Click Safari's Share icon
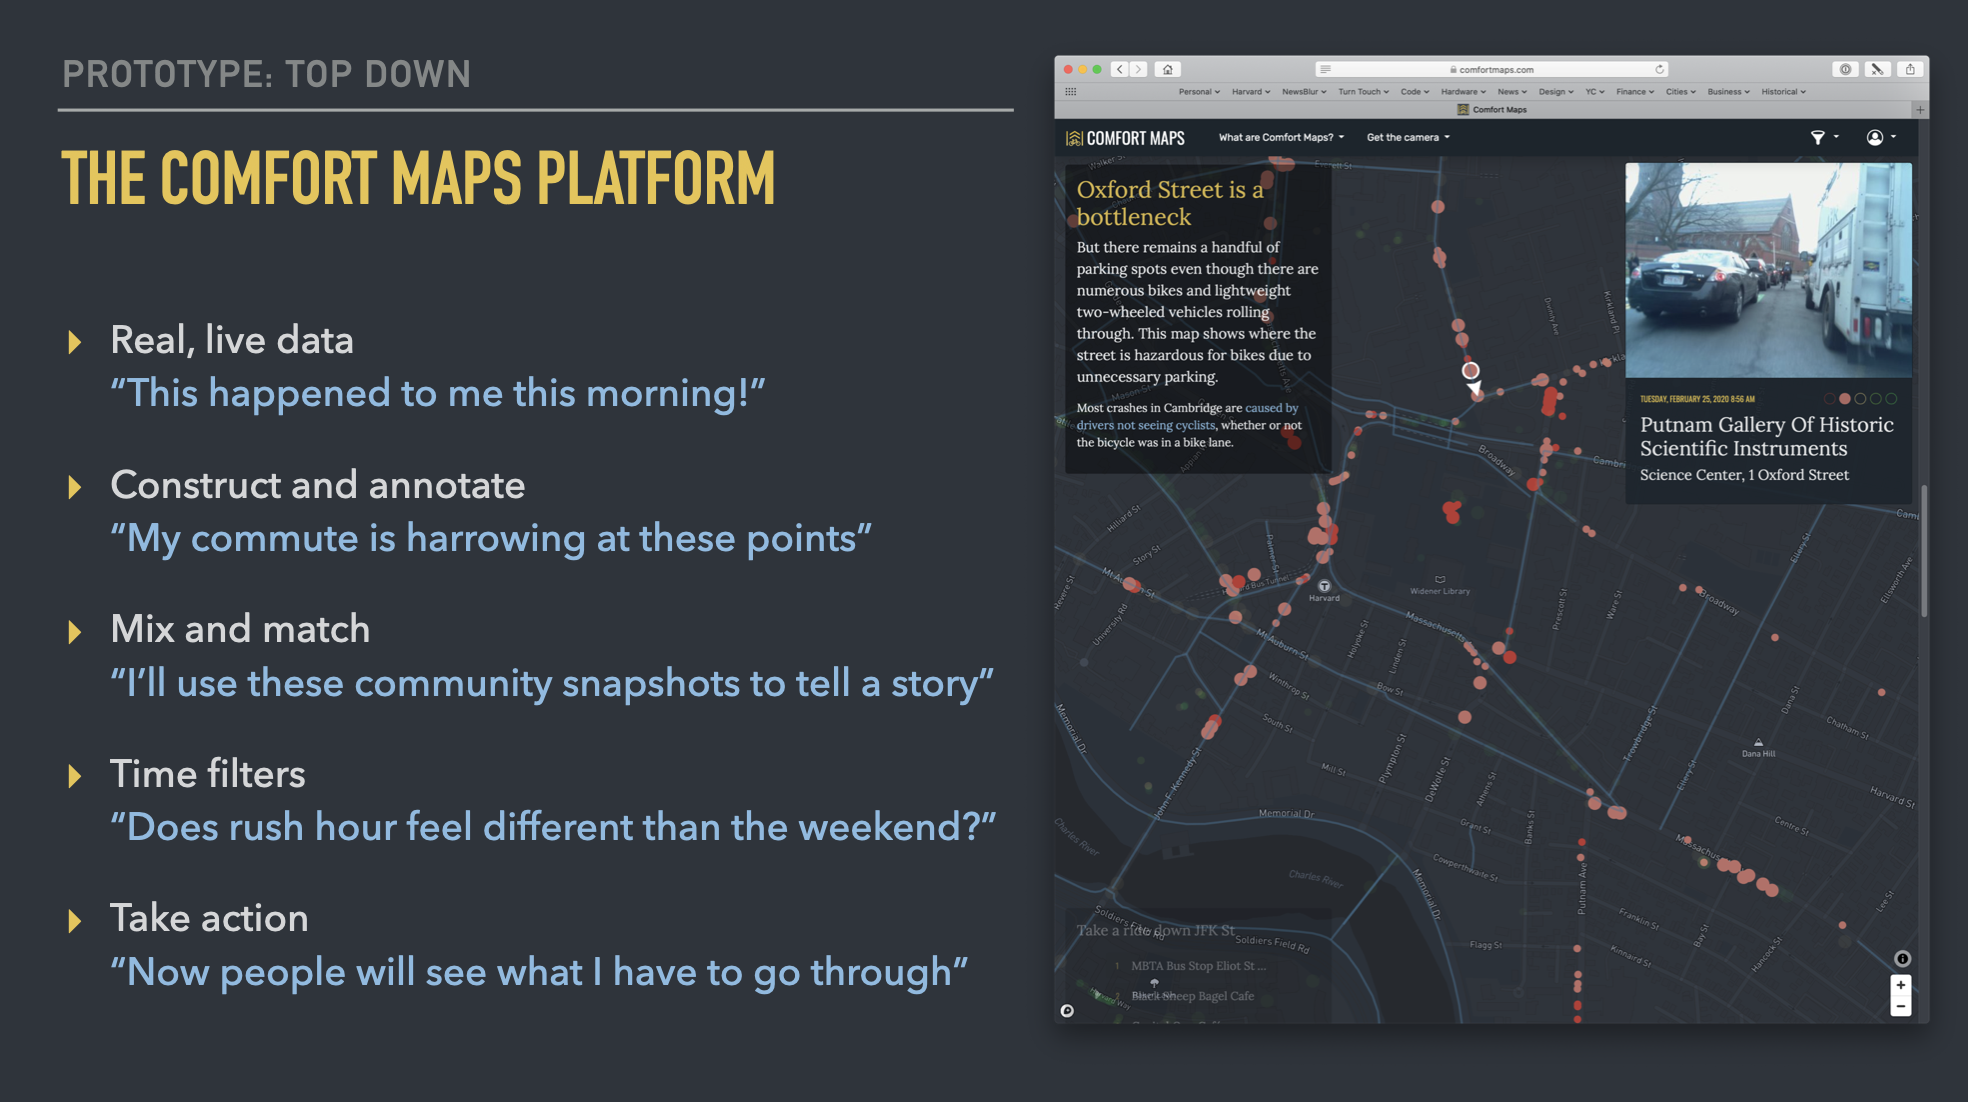Viewport: 1968px width, 1102px height. tap(1910, 69)
